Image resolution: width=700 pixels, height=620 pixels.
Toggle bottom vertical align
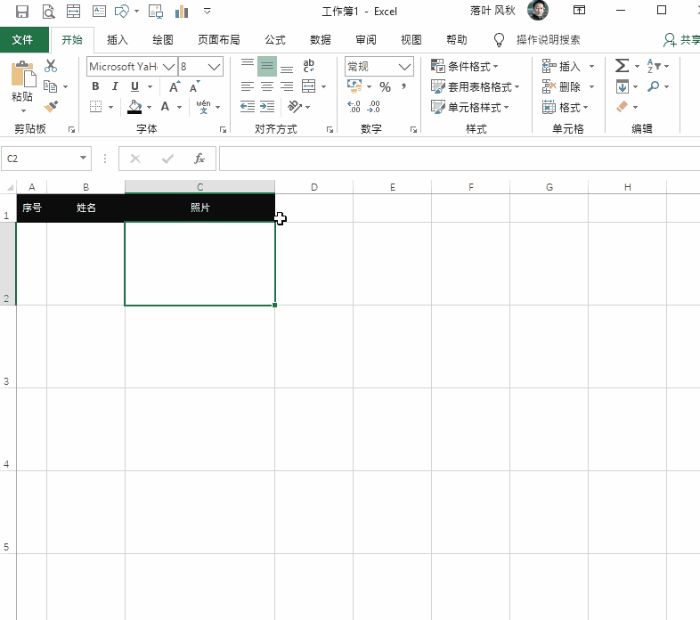pos(287,67)
